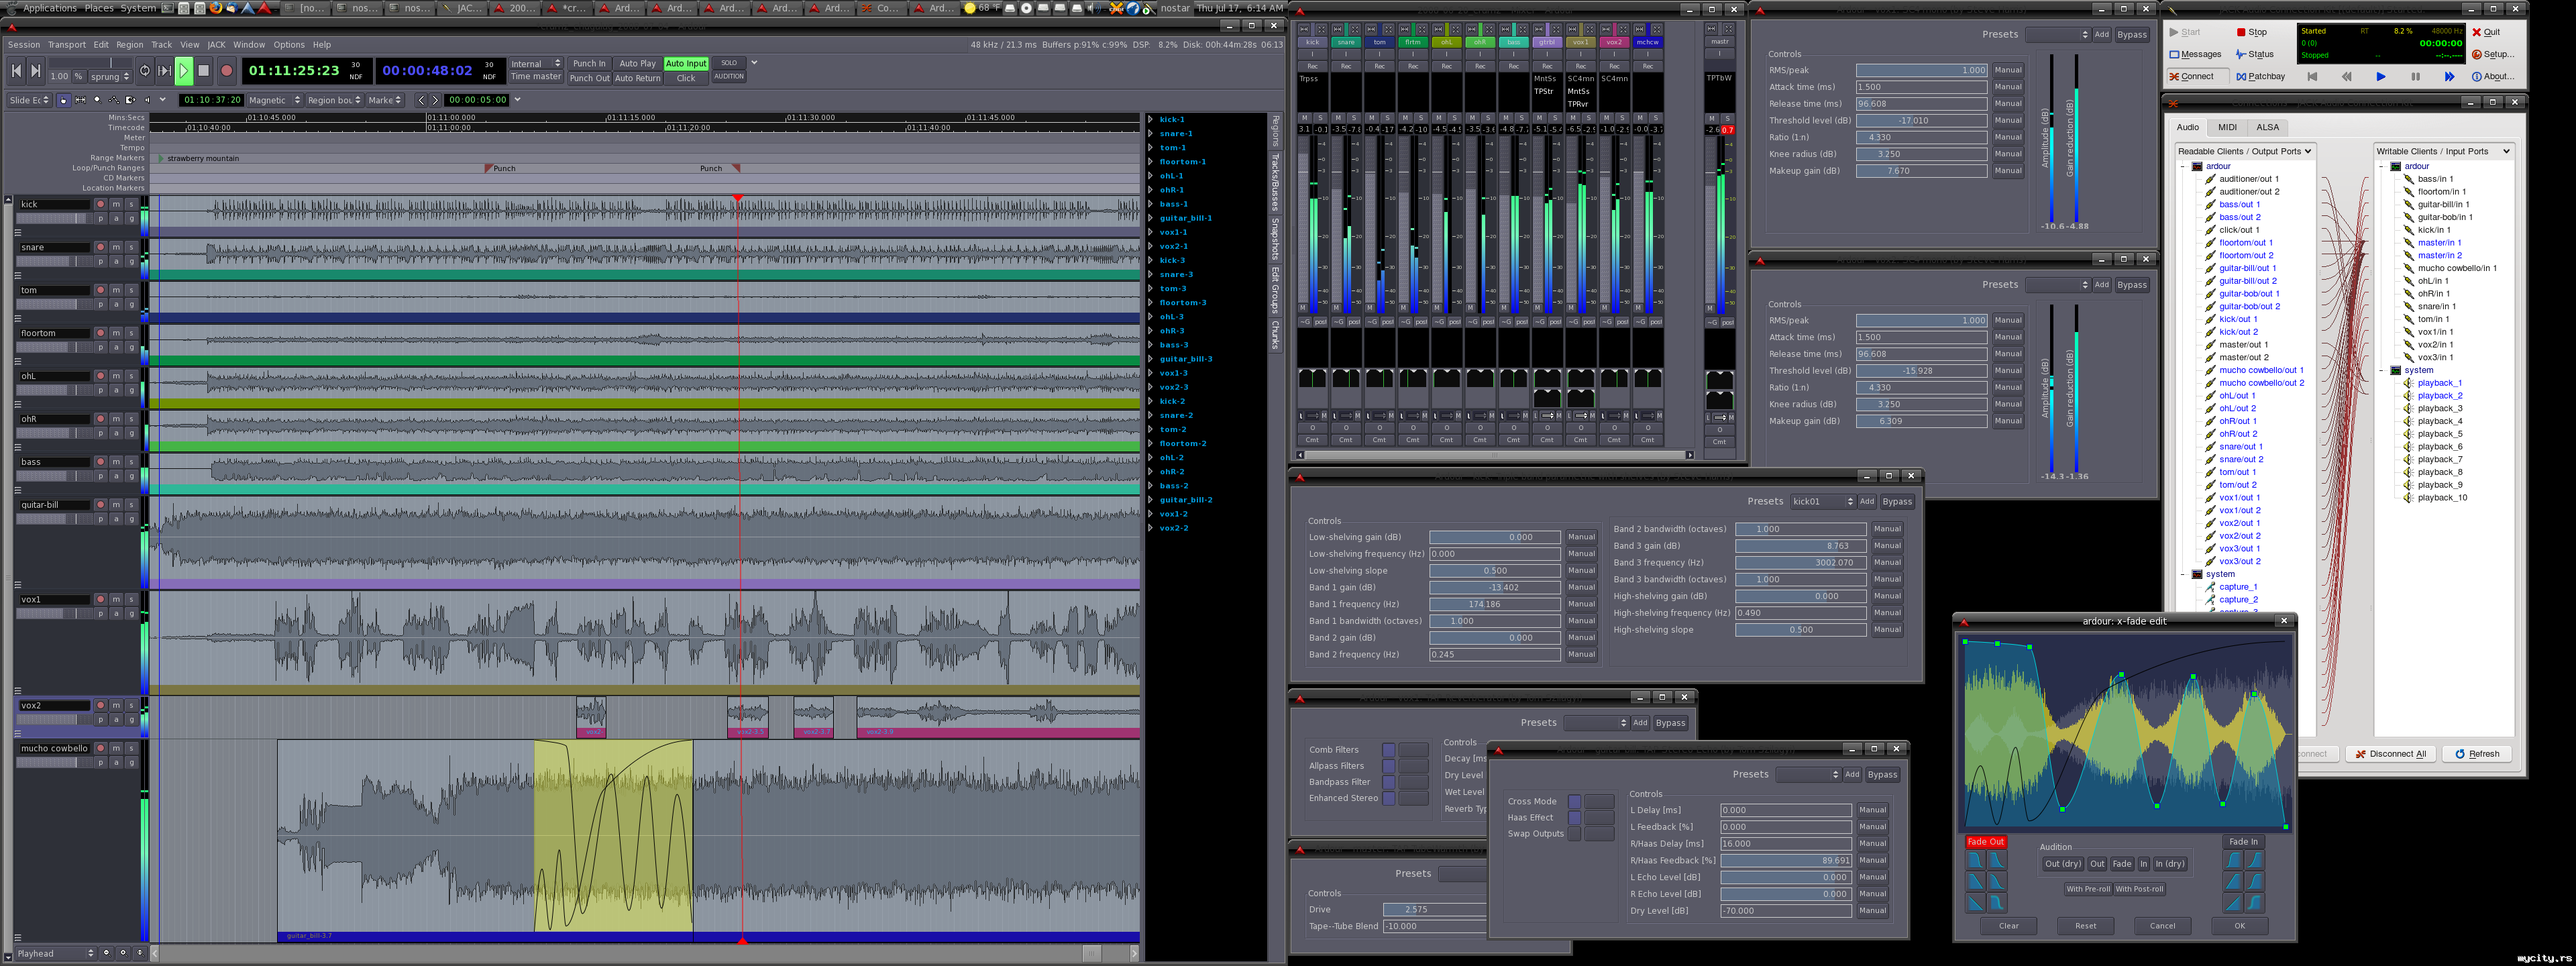
Task: Select the gain automation line tool
Action: coord(114,101)
